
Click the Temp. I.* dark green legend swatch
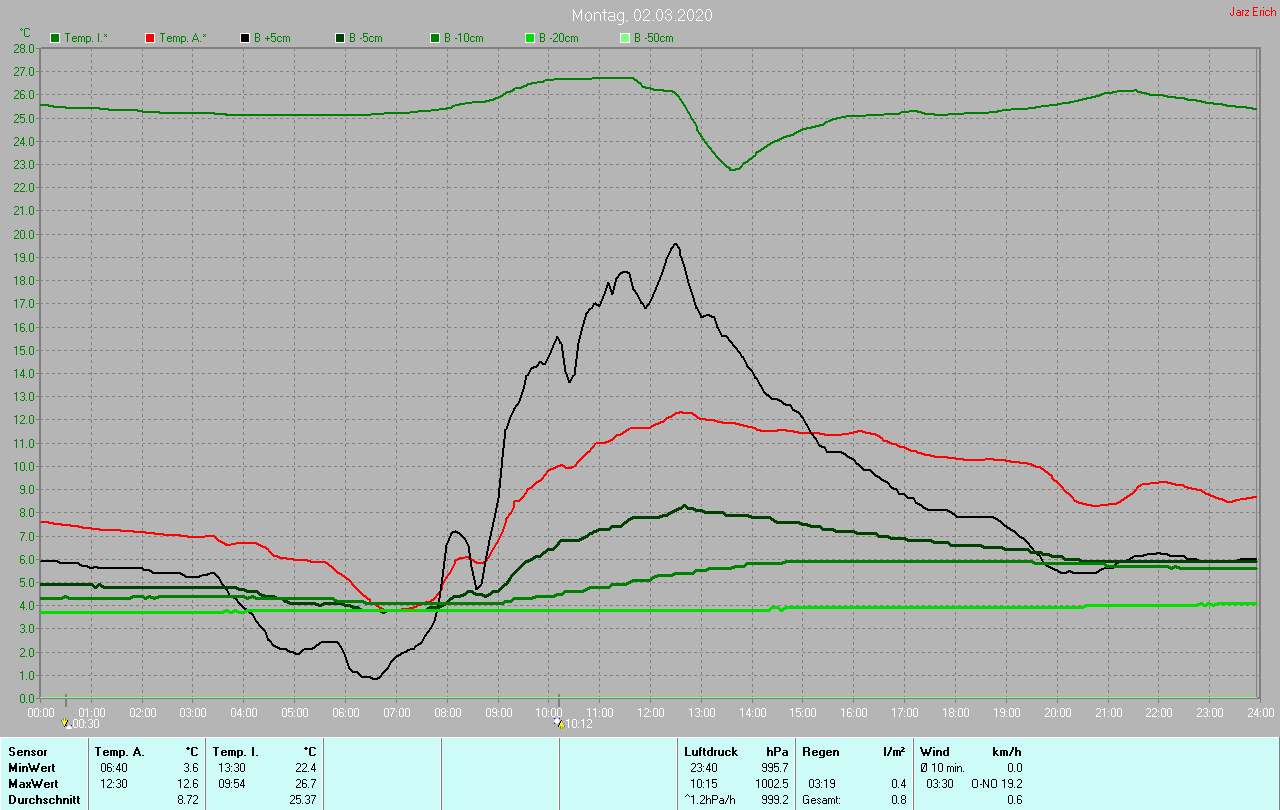(x=55, y=38)
